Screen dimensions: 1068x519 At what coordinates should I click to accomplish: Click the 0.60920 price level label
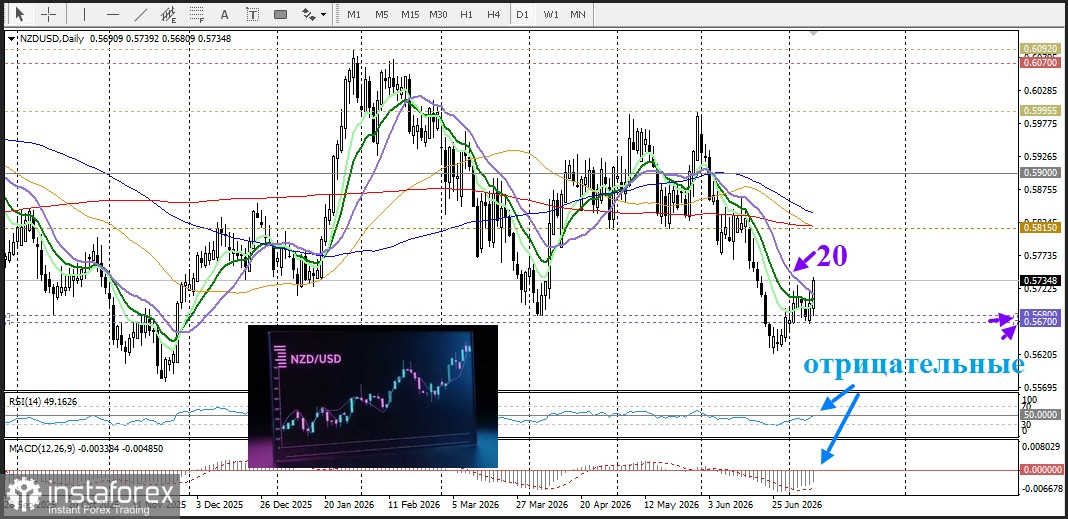point(1040,49)
